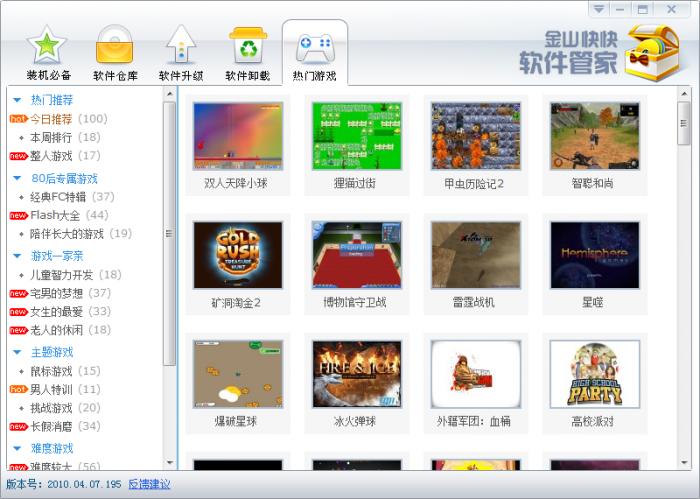The image size is (700, 499).
Task: Open the 狸猫过街 game thumbnail
Action: (x=357, y=136)
